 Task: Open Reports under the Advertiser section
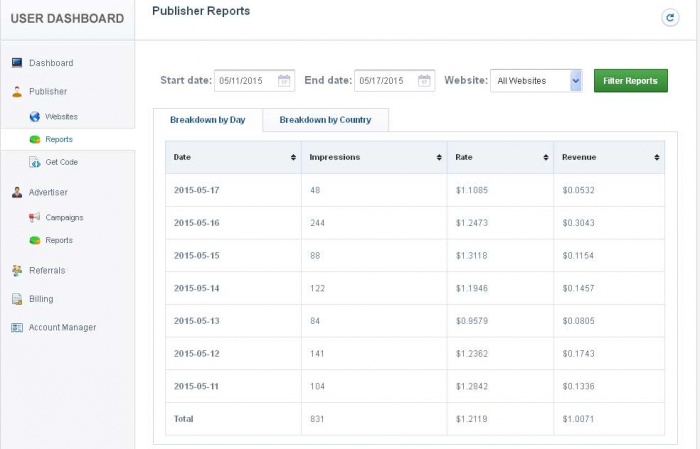[x=58, y=240]
